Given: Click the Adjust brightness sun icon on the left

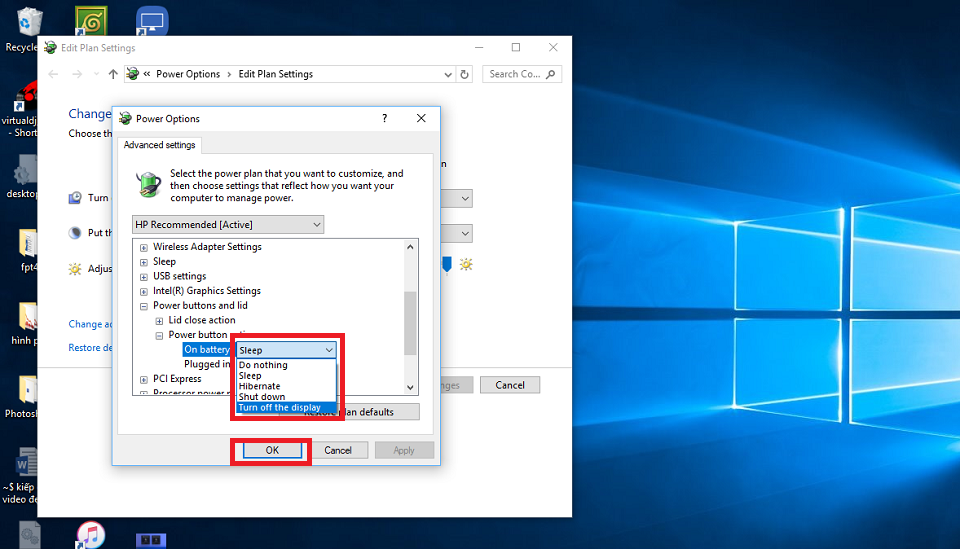Looking at the screenshot, I should pyautogui.click(x=75, y=269).
